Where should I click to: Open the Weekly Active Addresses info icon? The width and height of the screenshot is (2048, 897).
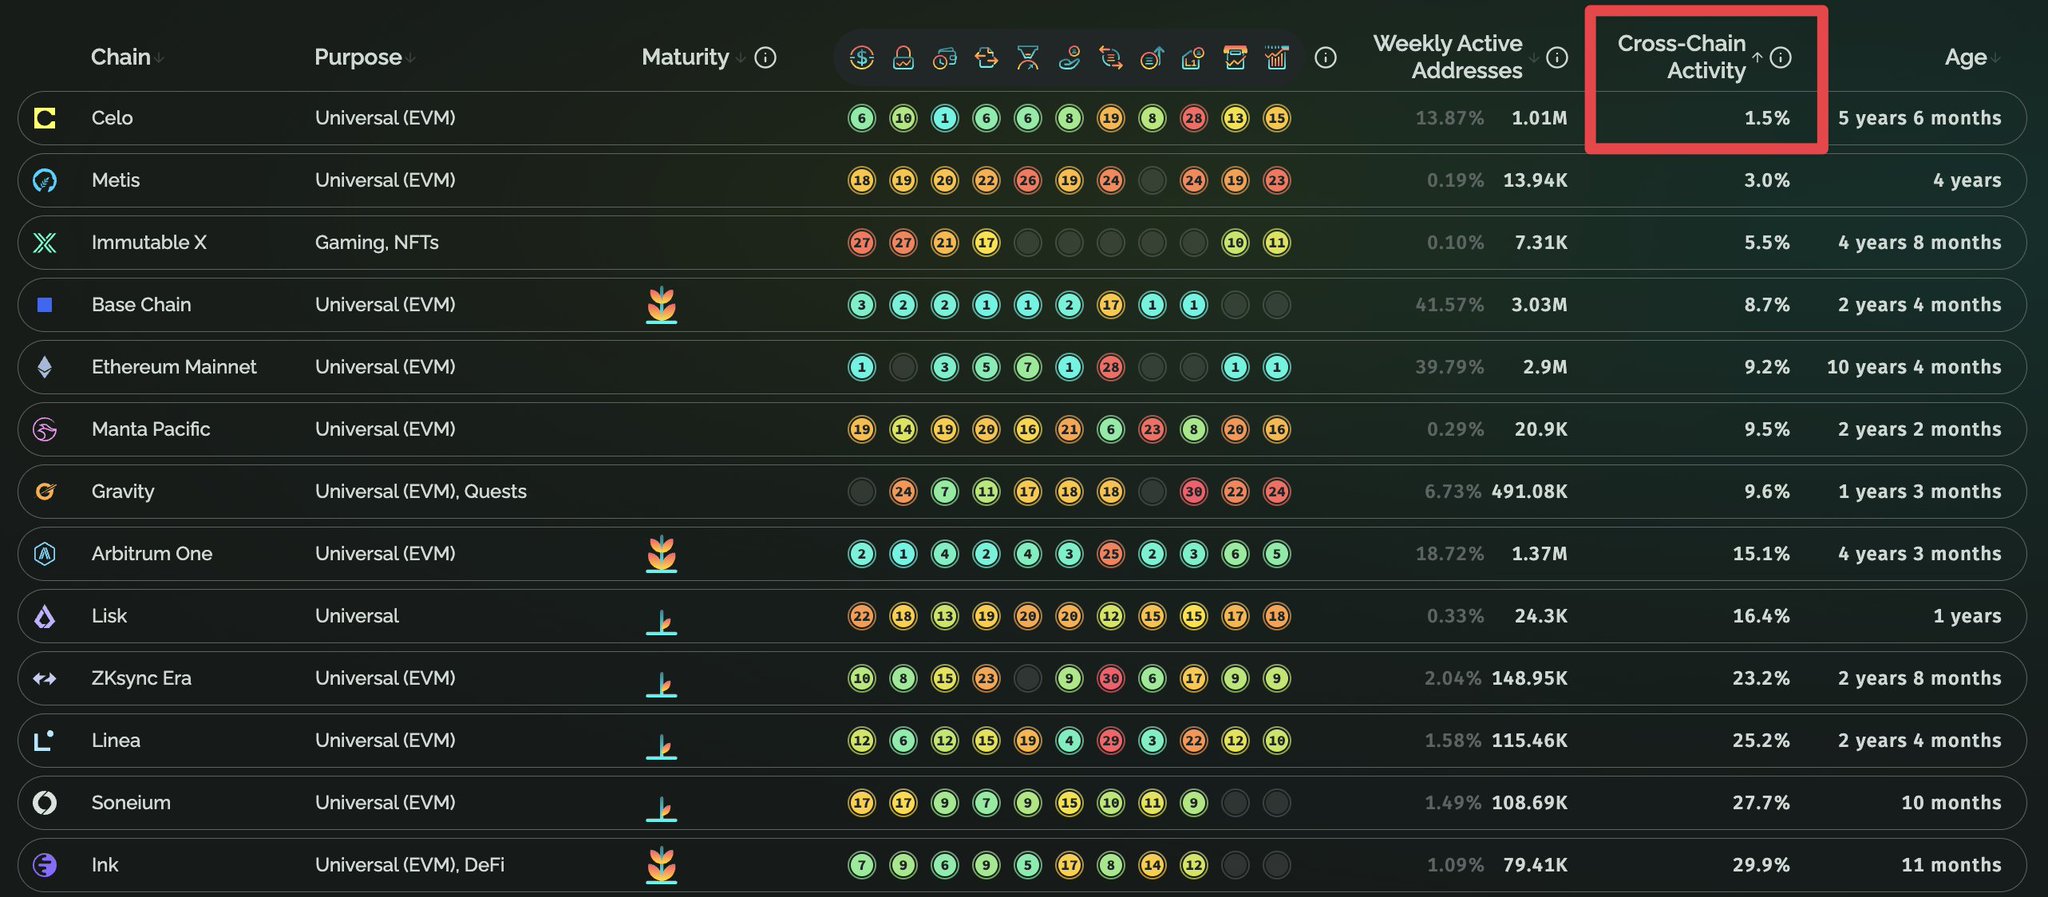(x=1557, y=58)
